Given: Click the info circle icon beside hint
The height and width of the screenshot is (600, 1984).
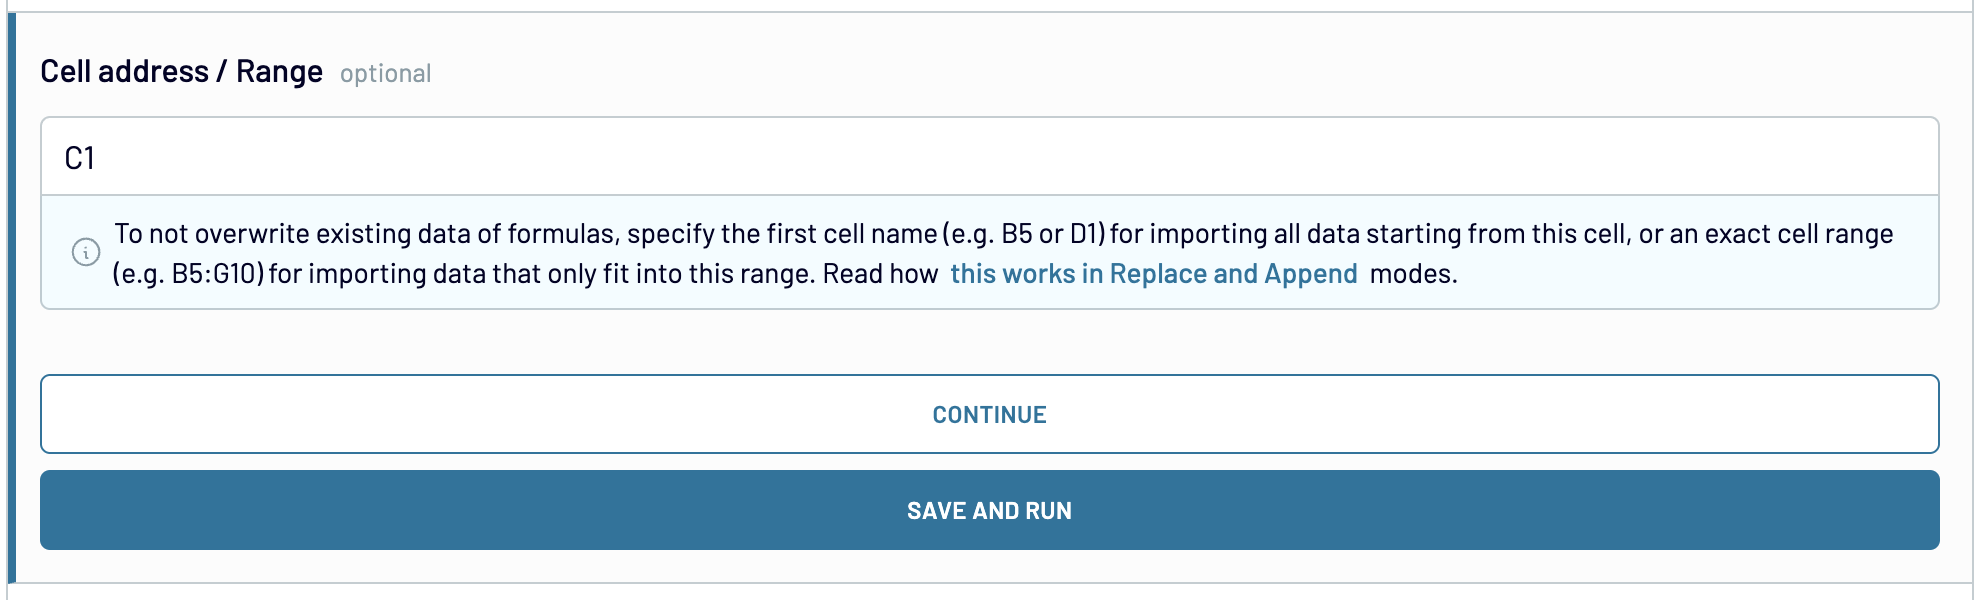Looking at the screenshot, I should pyautogui.click(x=86, y=252).
